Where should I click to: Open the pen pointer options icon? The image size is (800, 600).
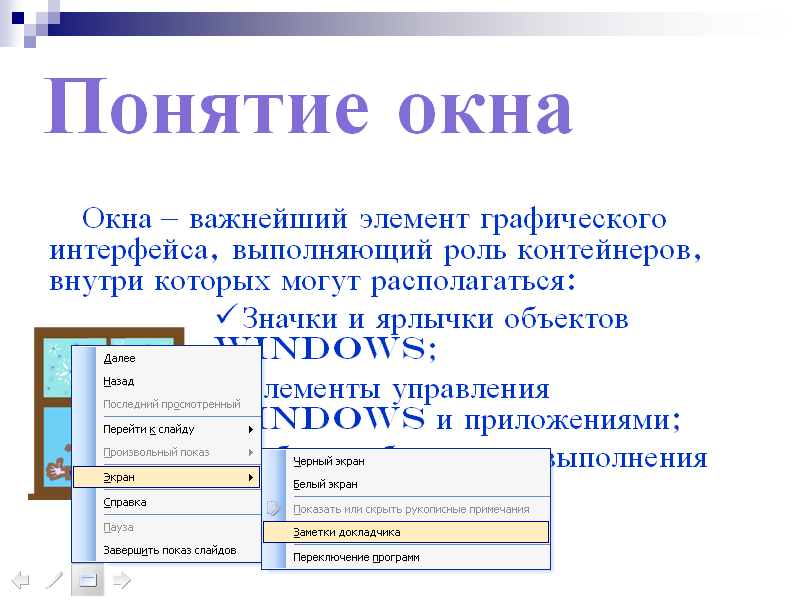(54, 580)
